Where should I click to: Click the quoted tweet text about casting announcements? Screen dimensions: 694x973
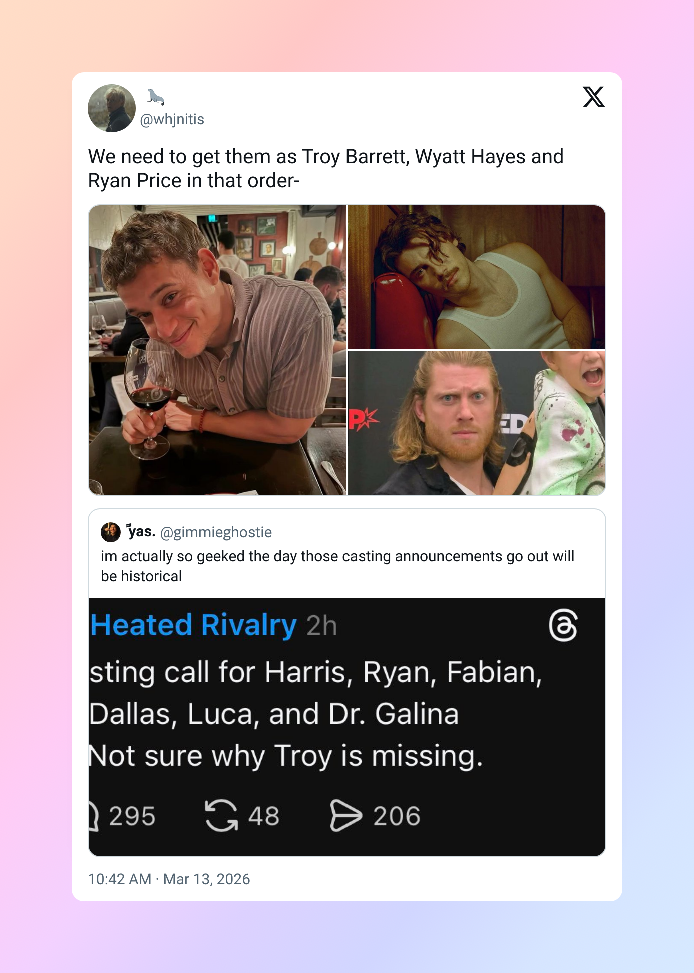point(338,566)
